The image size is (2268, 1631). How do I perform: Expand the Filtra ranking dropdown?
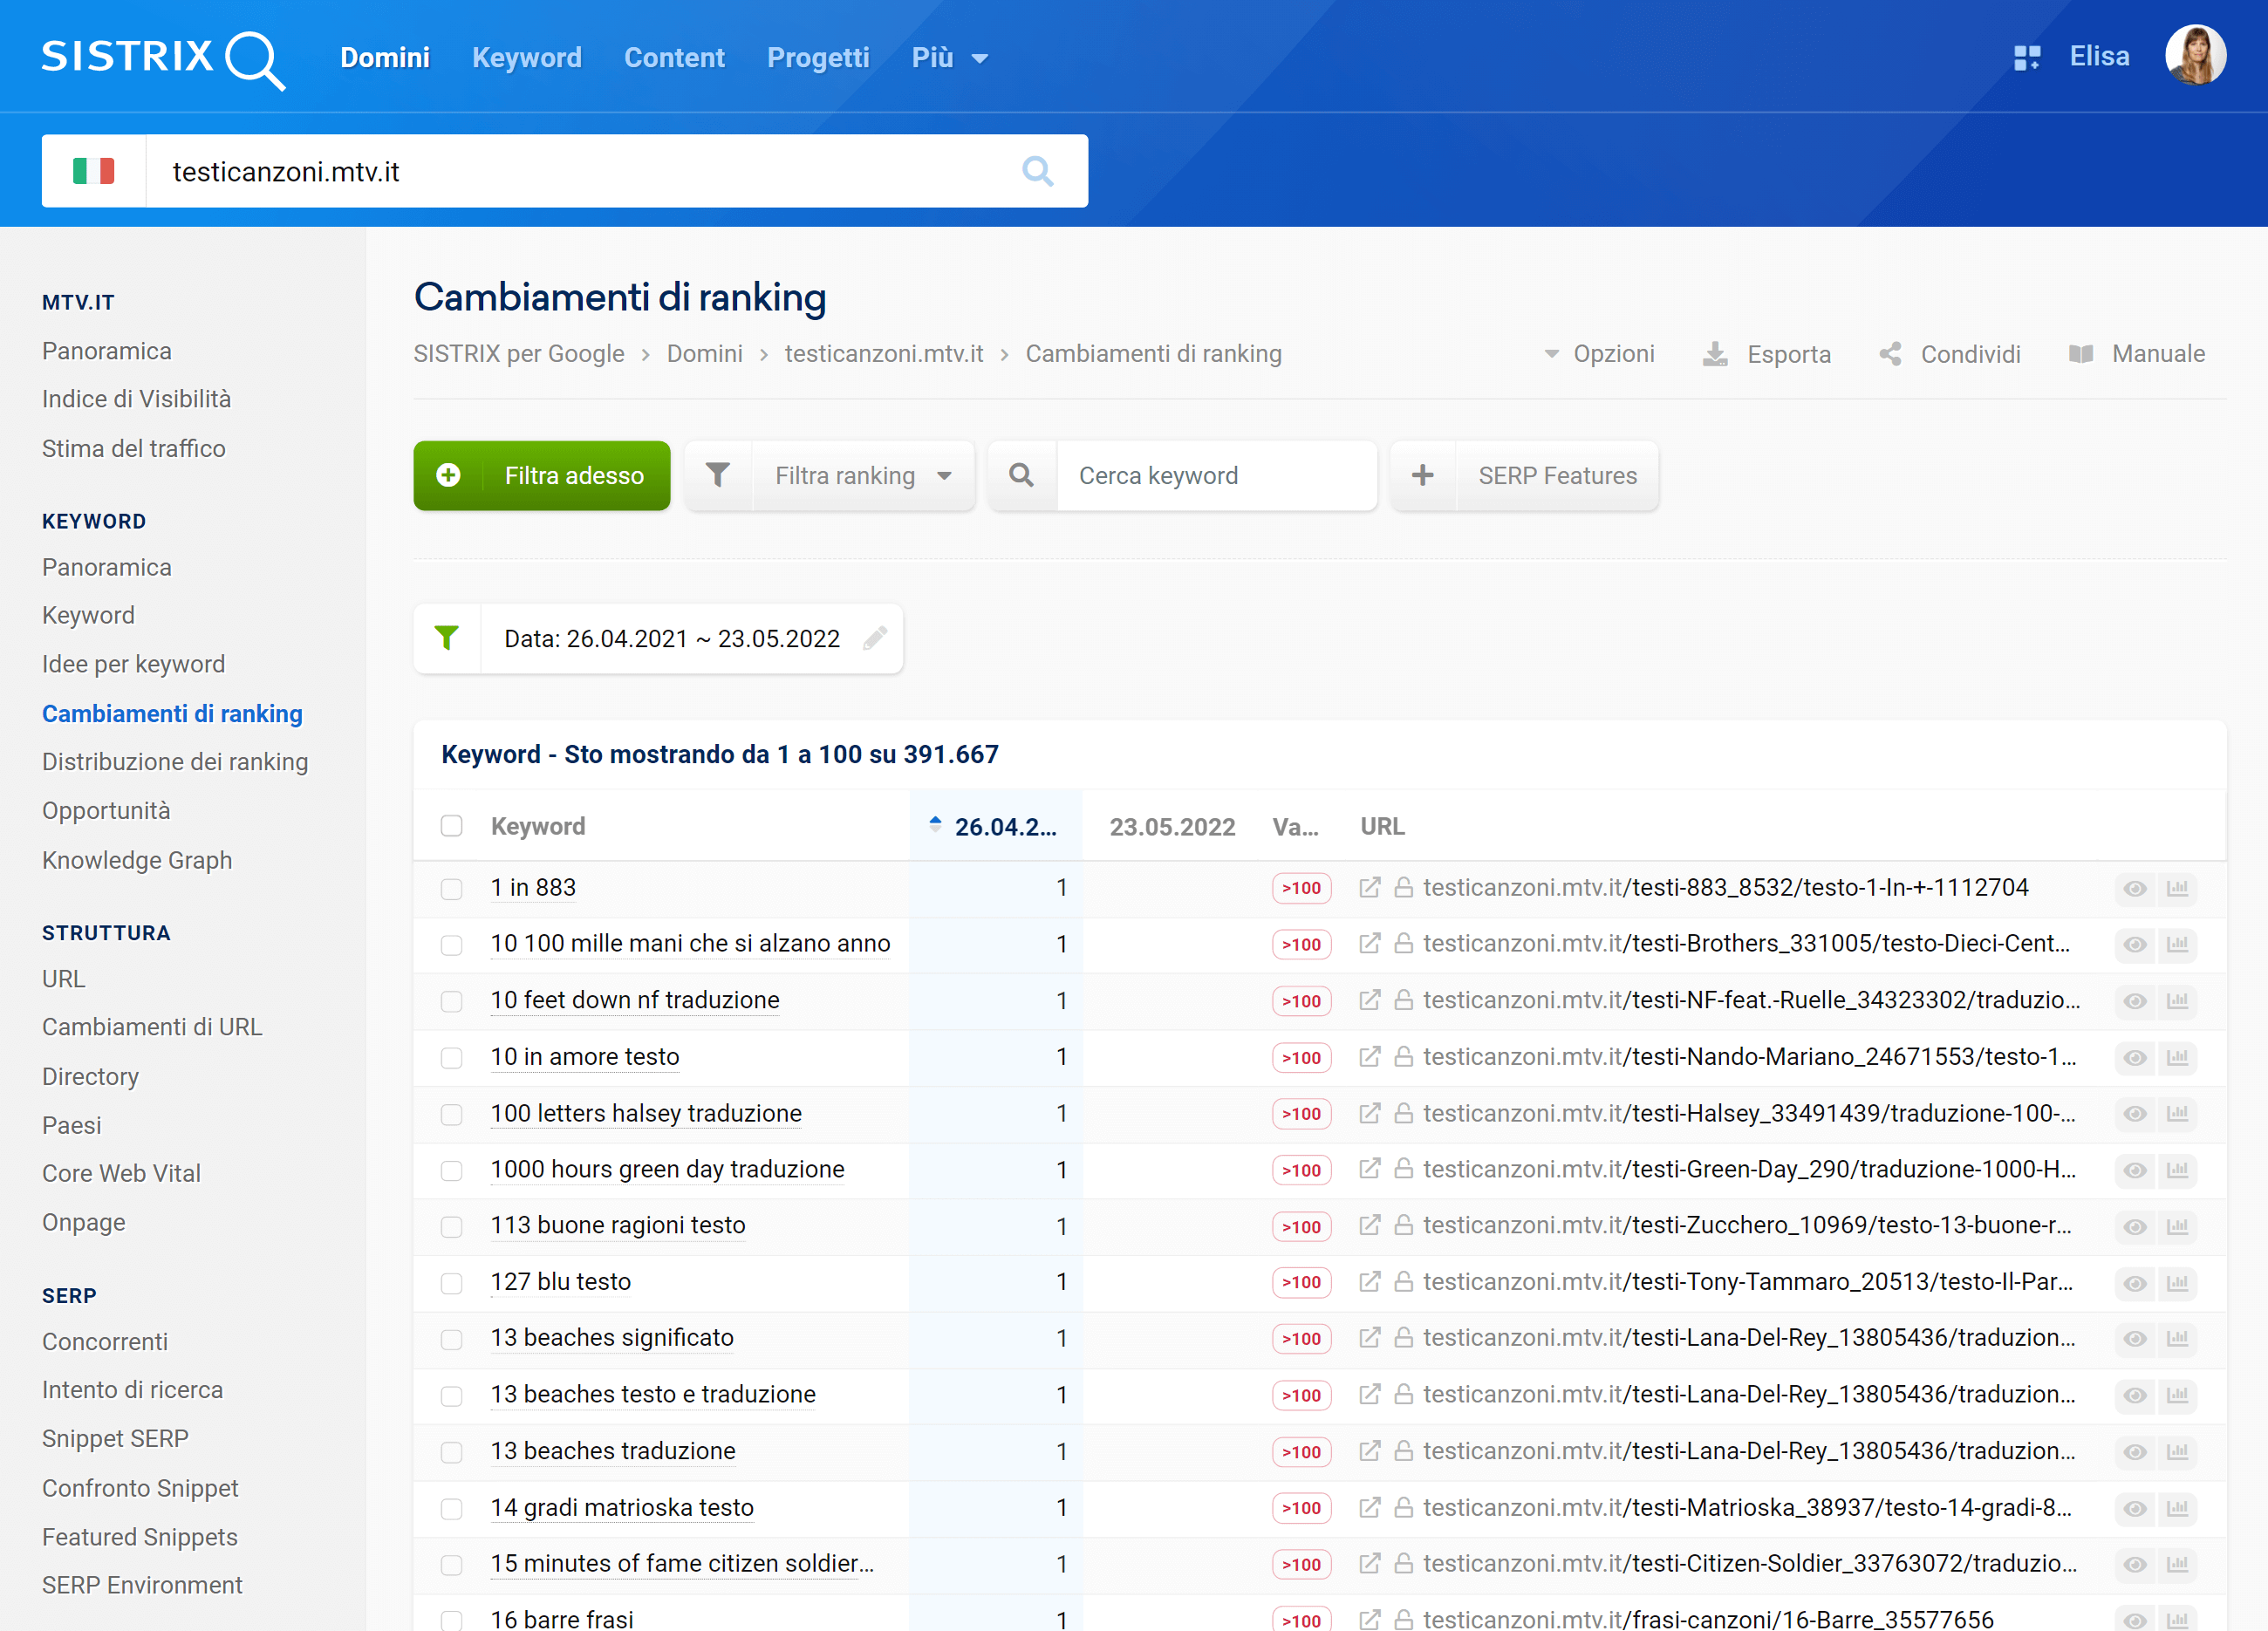click(x=857, y=475)
